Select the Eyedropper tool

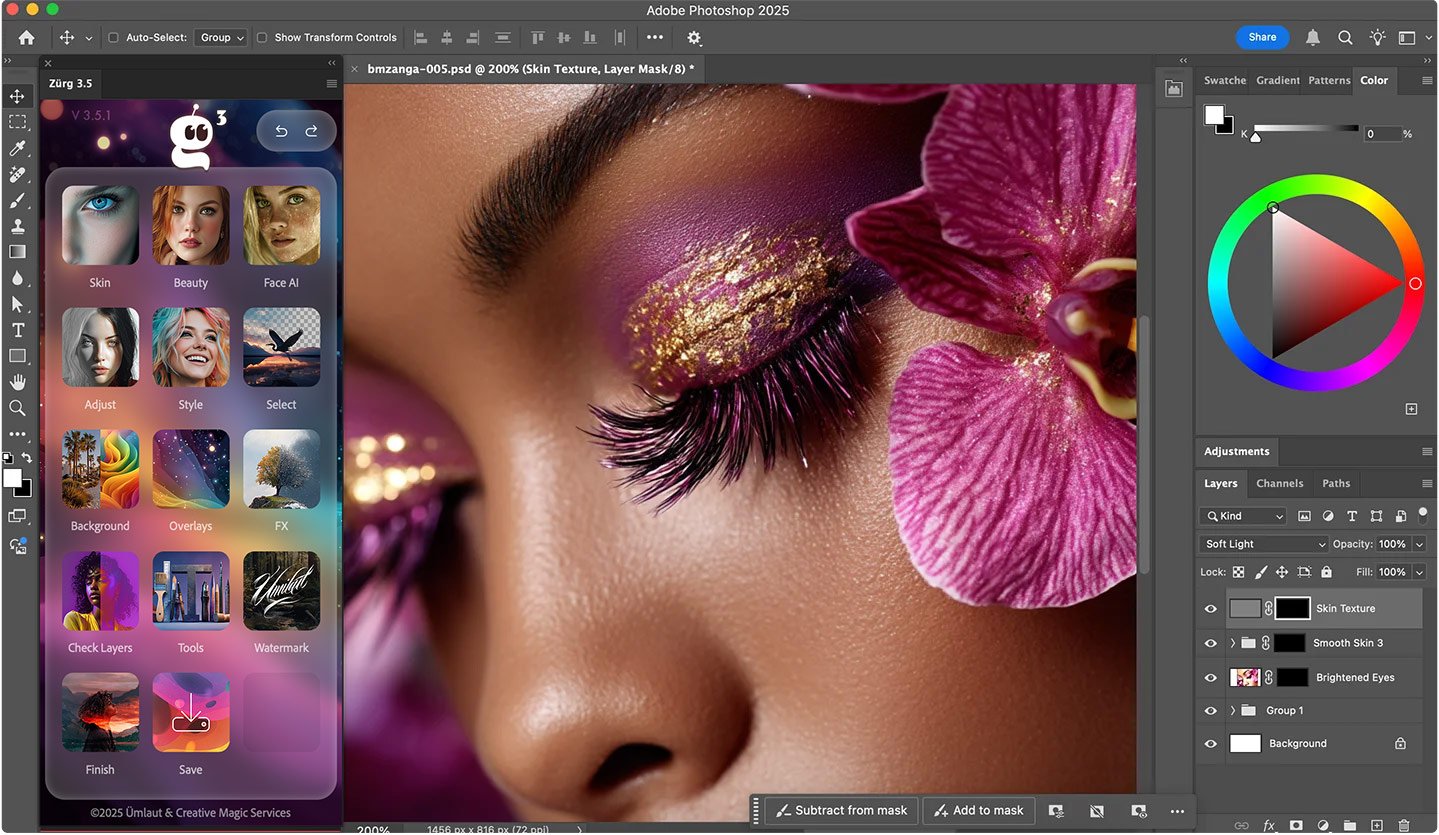click(x=17, y=149)
